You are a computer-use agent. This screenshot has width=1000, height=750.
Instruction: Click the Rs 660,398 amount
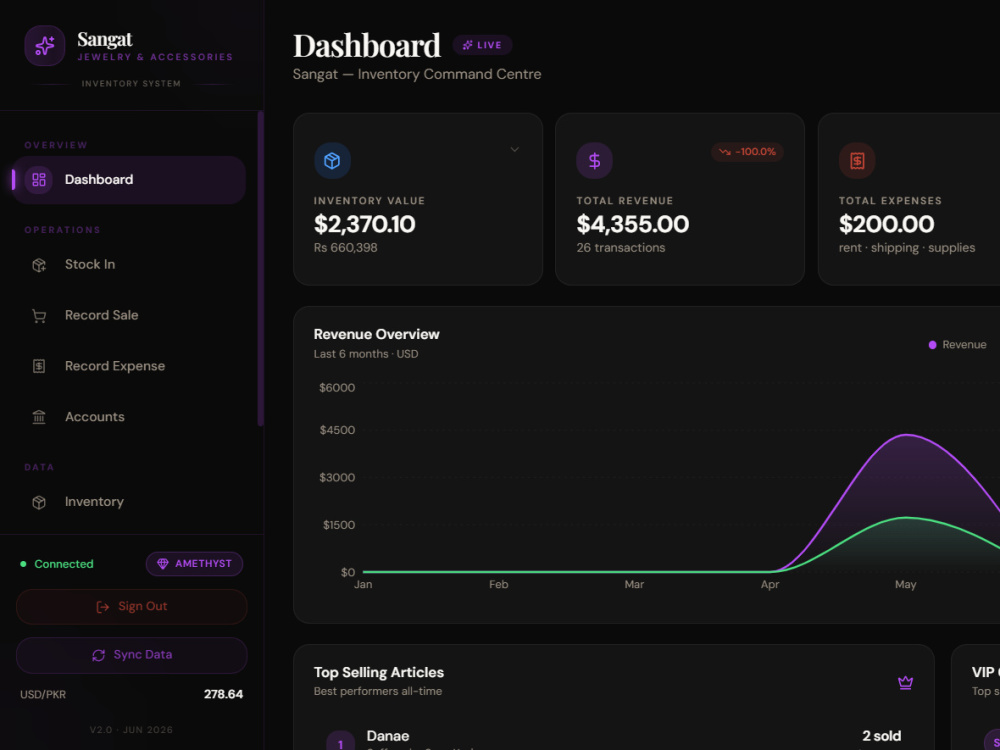point(345,247)
